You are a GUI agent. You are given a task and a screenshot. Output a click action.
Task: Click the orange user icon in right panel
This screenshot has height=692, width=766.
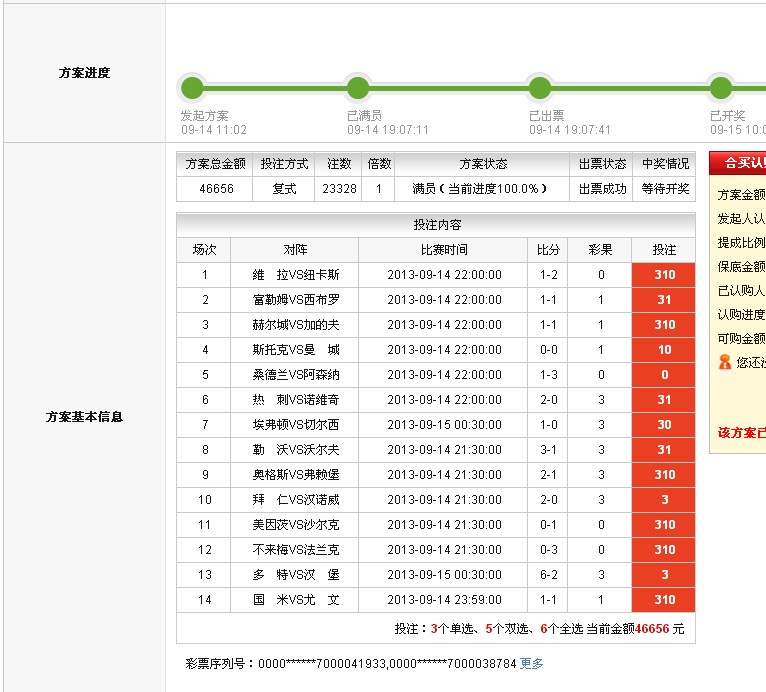pyautogui.click(x=724, y=362)
